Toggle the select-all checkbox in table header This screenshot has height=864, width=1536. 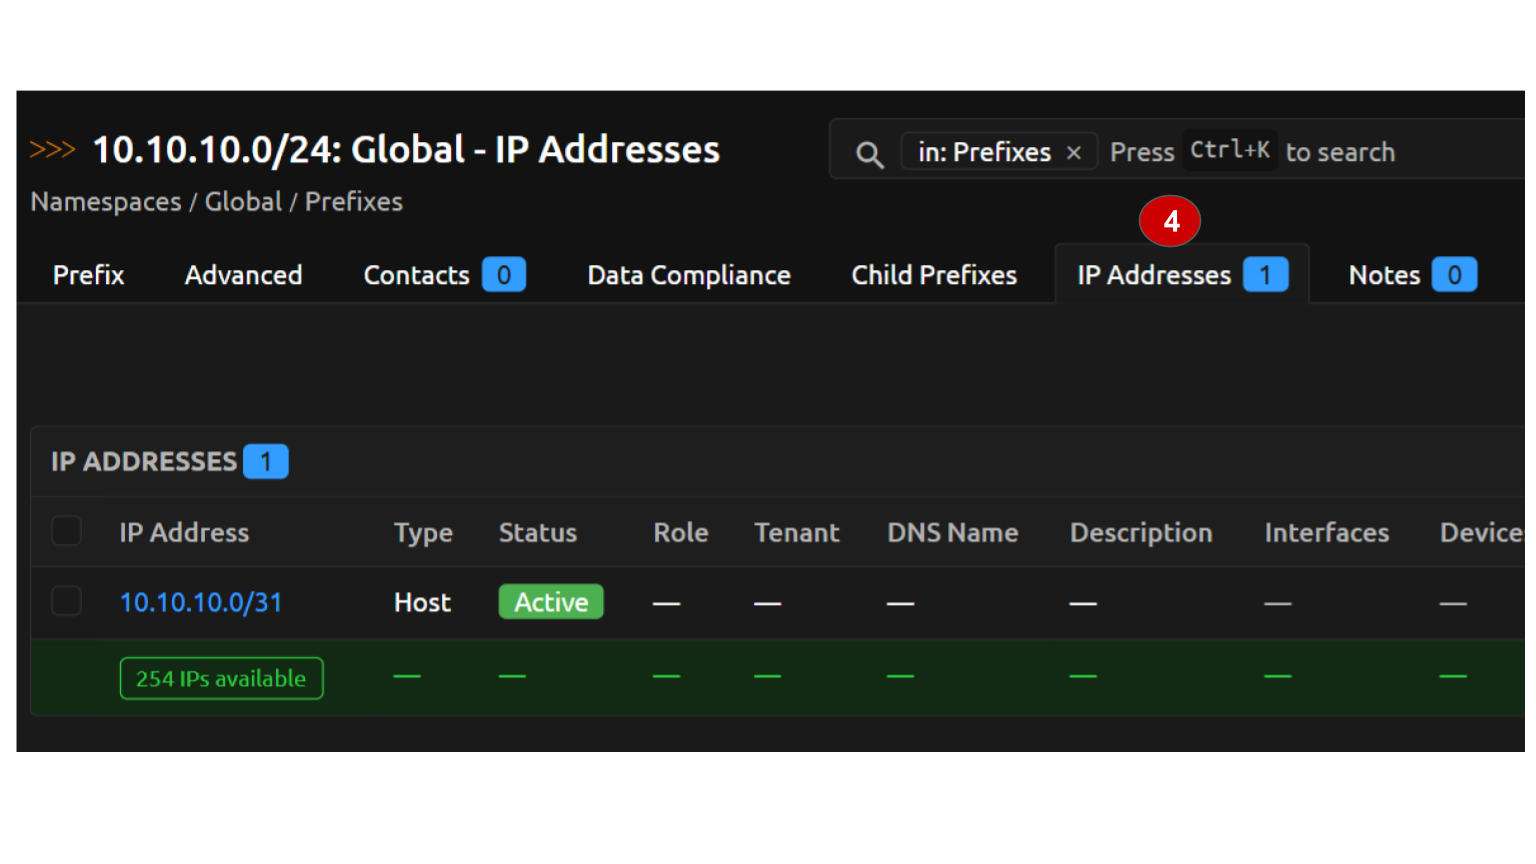coord(67,531)
